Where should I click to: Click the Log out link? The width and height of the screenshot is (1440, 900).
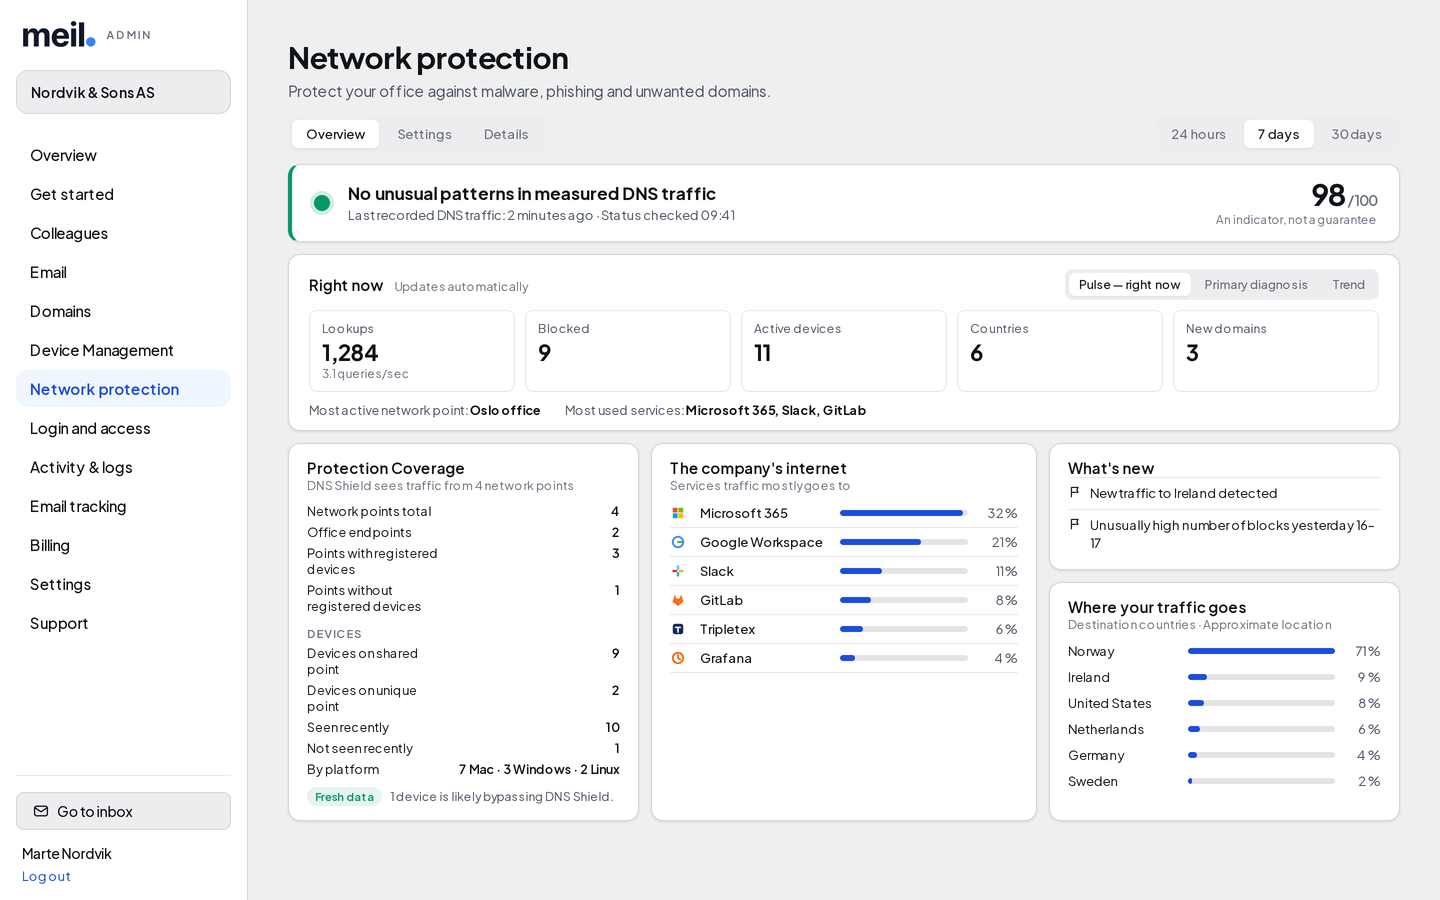click(46, 876)
